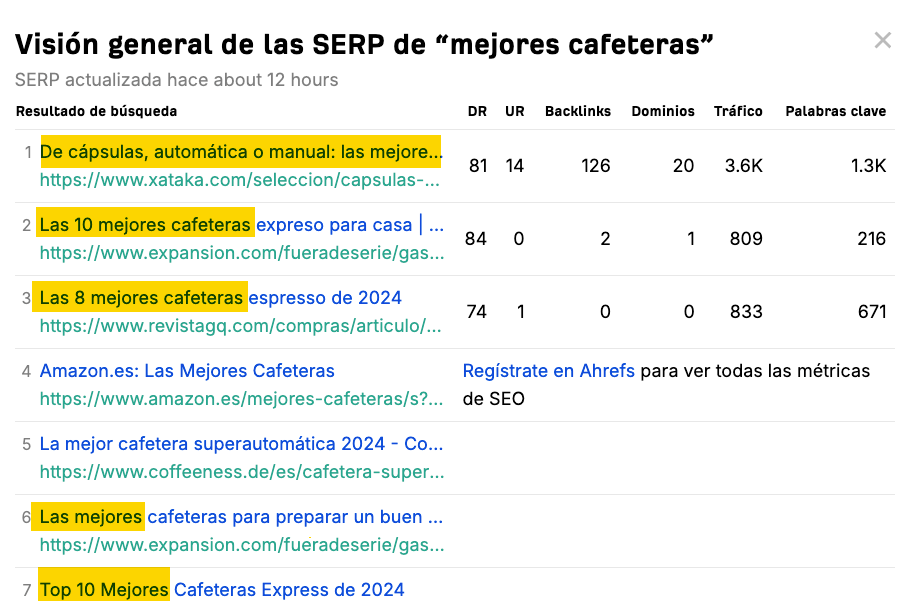Image resolution: width=911 pixels, height=603 pixels.
Task: Open 'Amazon.es: Las Mejores Cafeteras' result
Action: tap(186, 370)
